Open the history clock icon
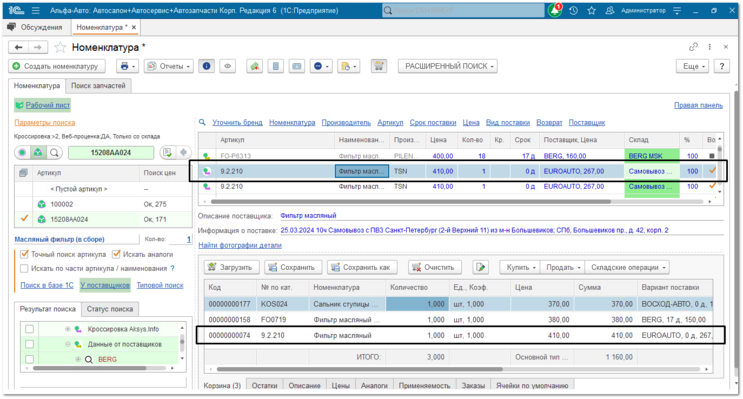Screen dimensions: 743x399 (x=573, y=10)
